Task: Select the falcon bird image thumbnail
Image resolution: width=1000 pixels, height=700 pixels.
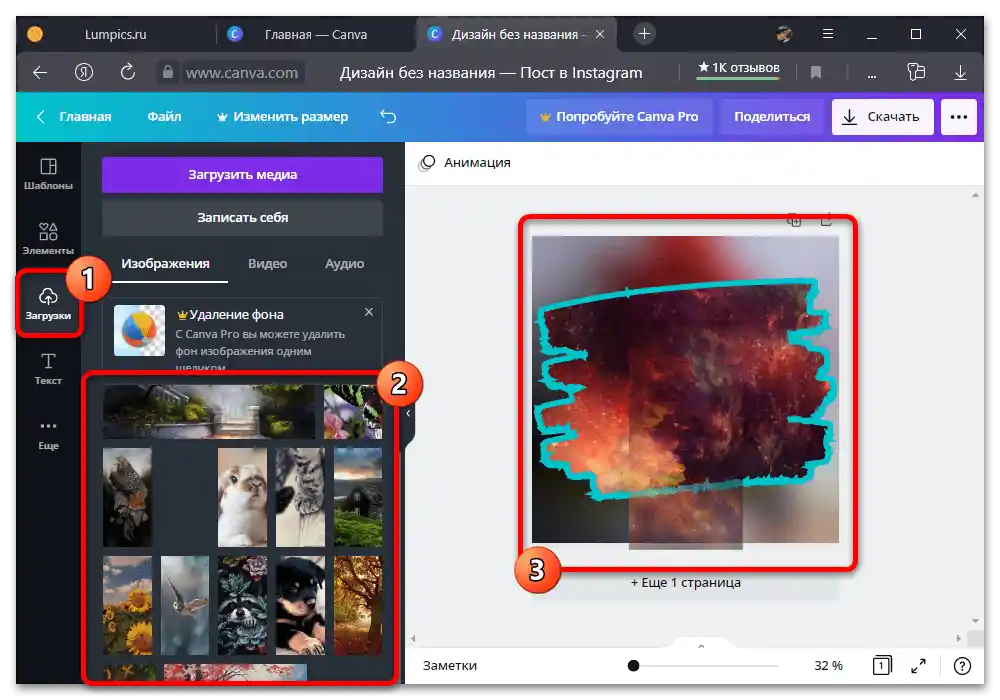Action: pyautogui.click(x=128, y=497)
